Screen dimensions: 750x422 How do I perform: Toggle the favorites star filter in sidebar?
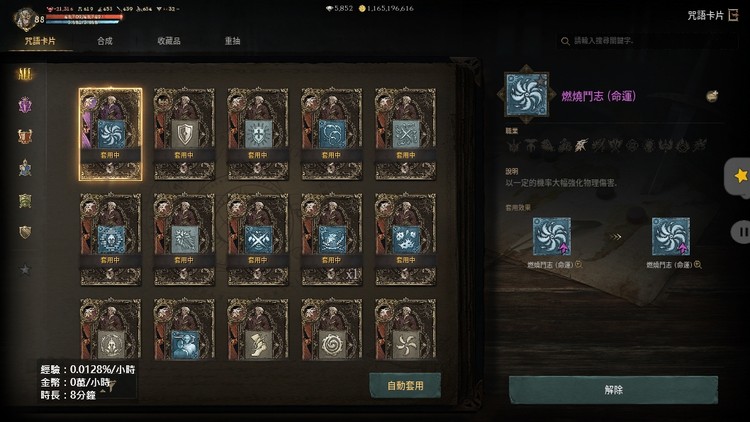click(25, 269)
